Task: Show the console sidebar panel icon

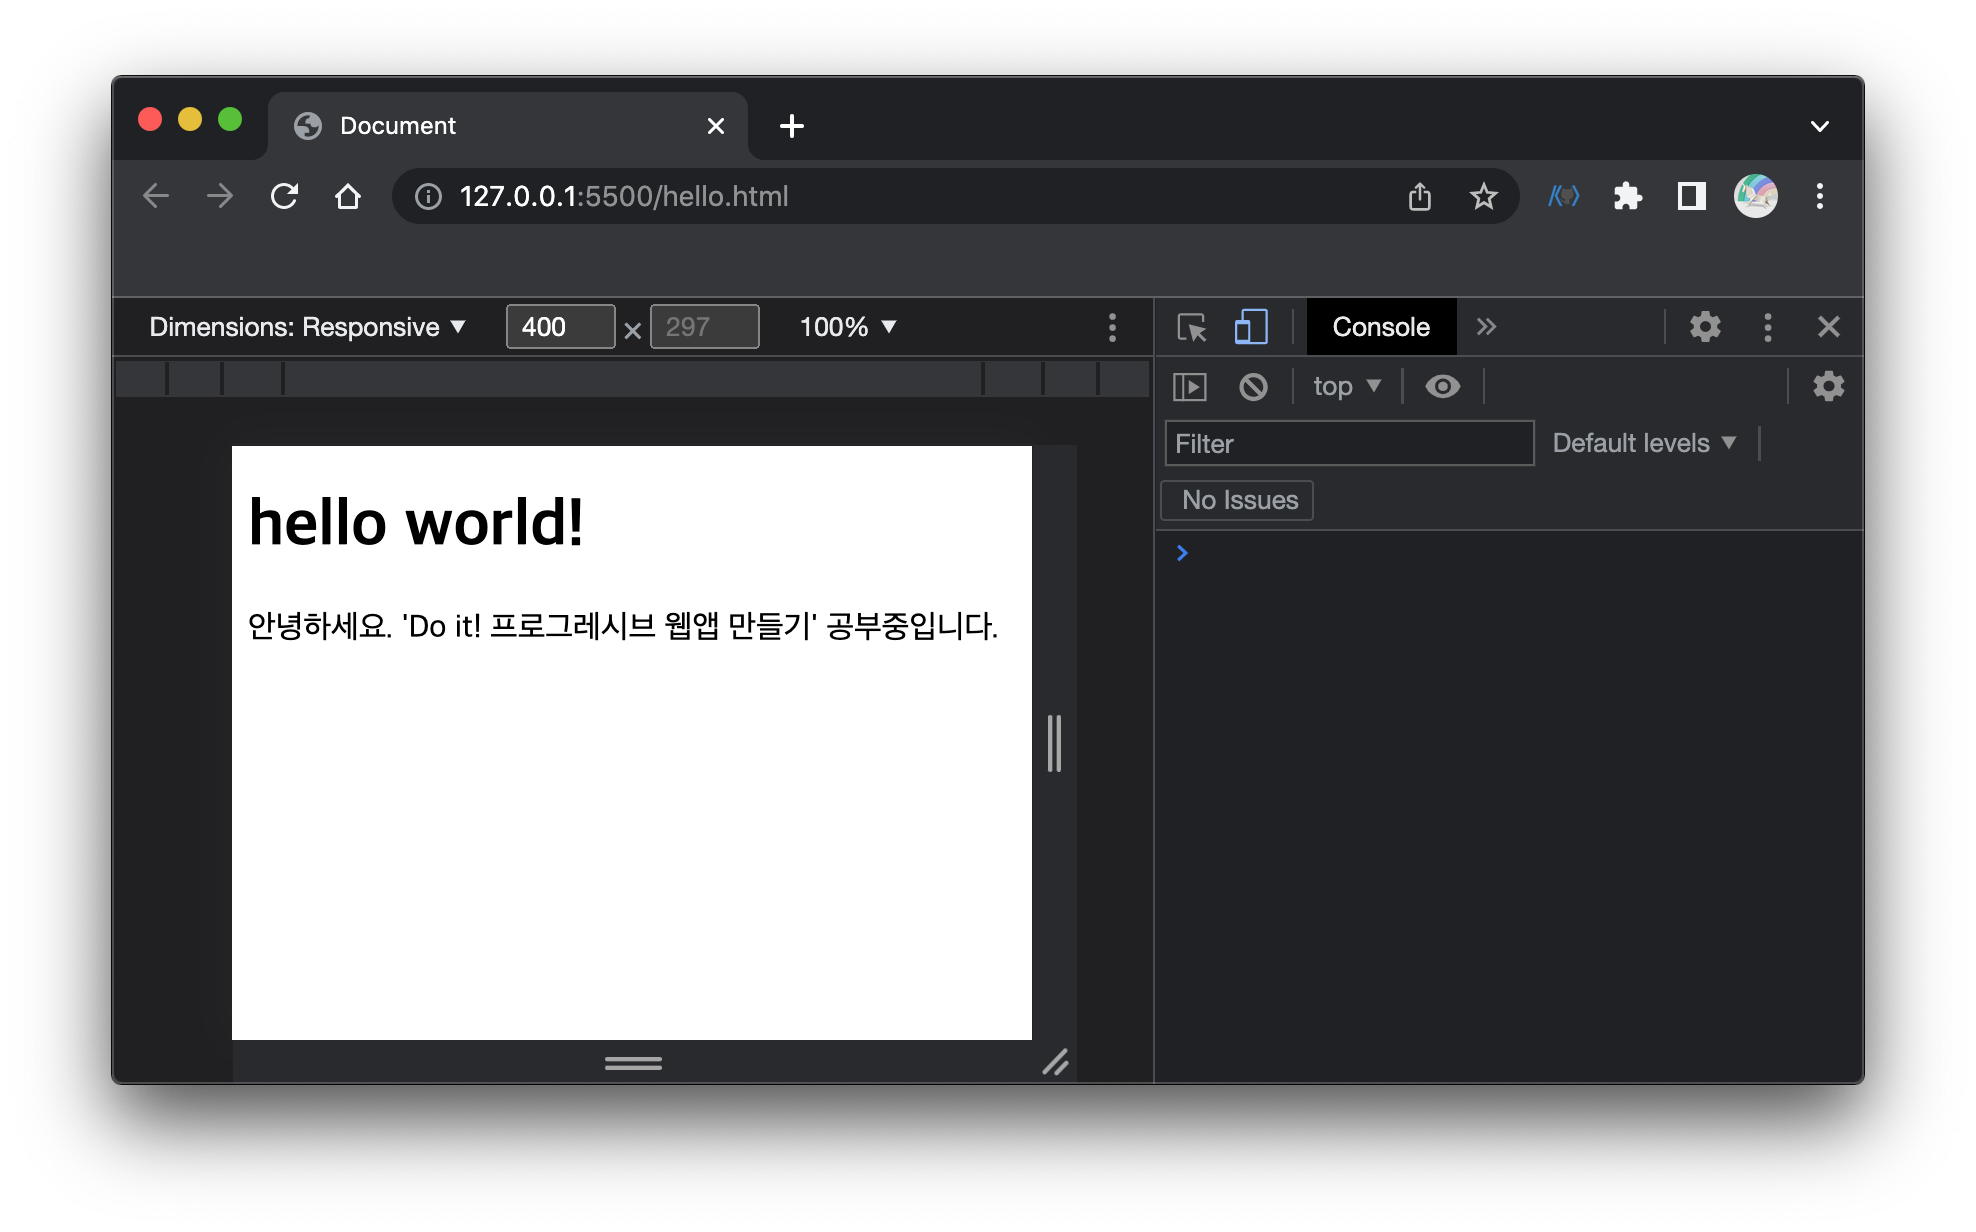Action: [1190, 387]
